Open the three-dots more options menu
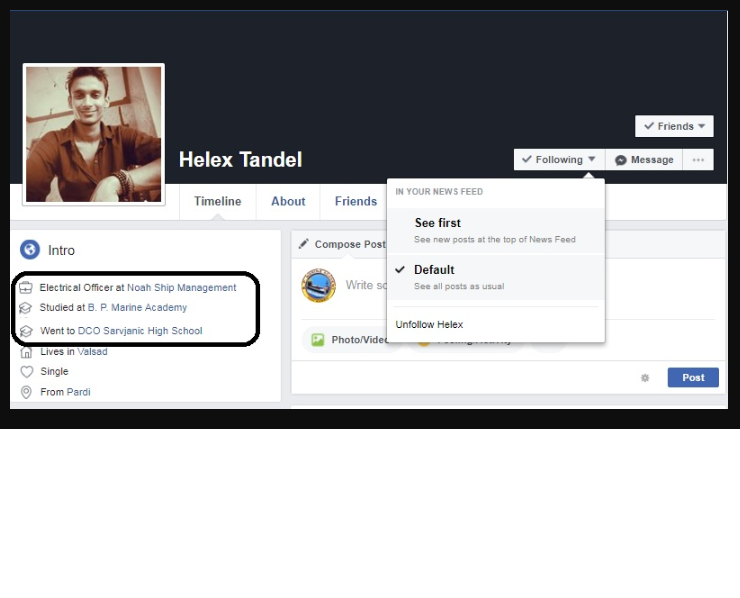Viewport: 740px width, 598px height. click(x=698, y=160)
